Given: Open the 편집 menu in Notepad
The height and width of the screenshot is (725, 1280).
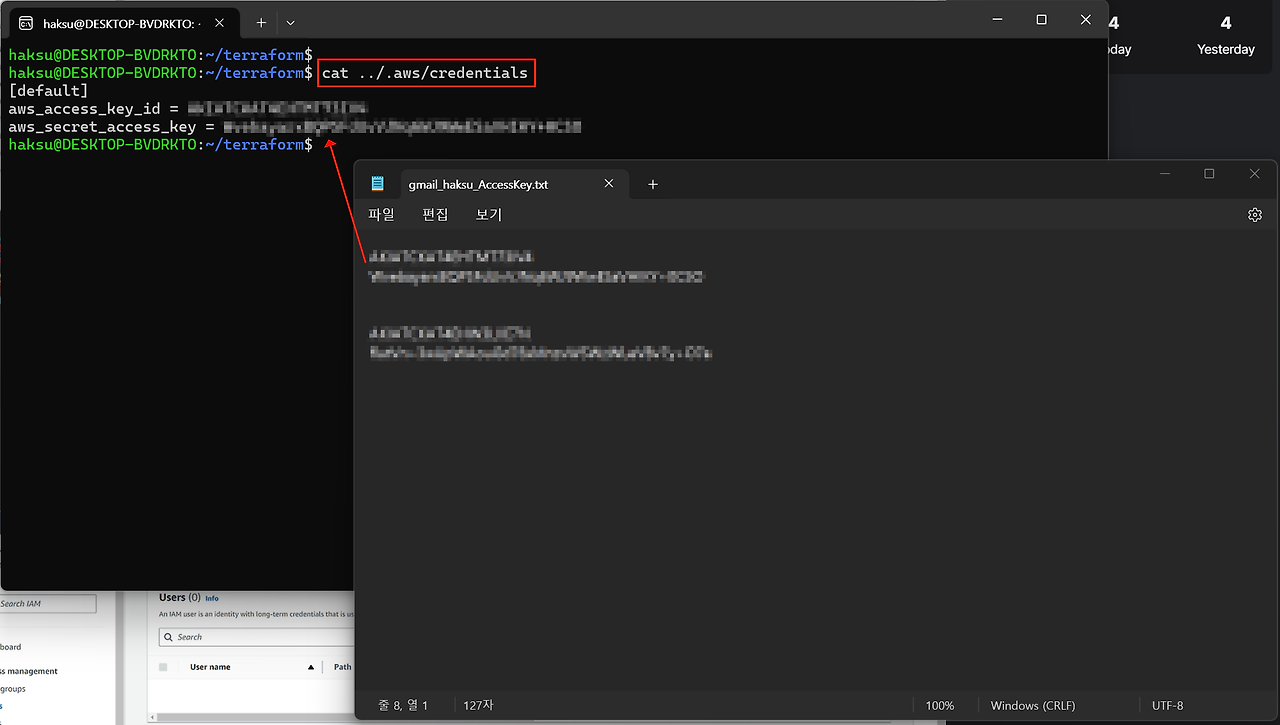Looking at the screenshot, I should pyautogui.click(x=435, y=214).
